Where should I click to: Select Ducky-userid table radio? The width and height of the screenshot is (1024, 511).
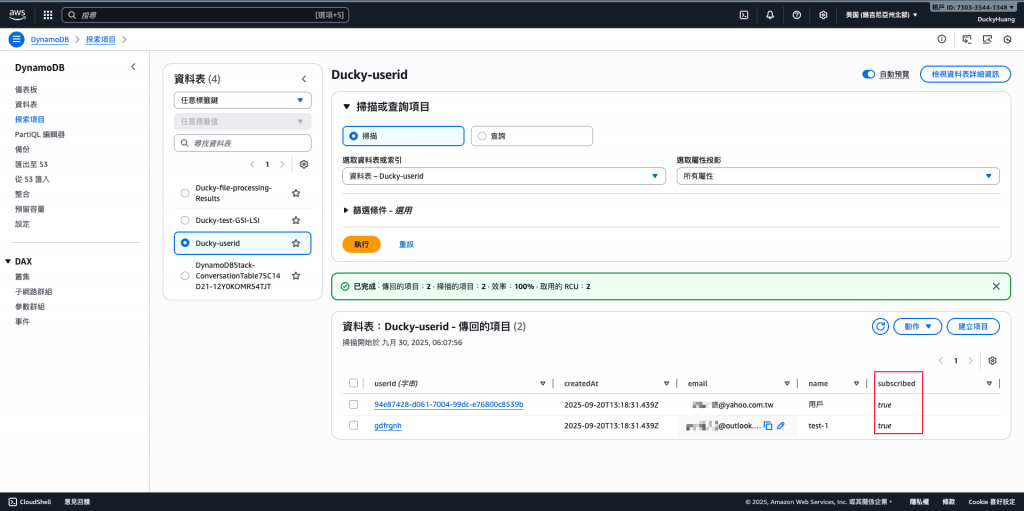click(x=184, y=243)
